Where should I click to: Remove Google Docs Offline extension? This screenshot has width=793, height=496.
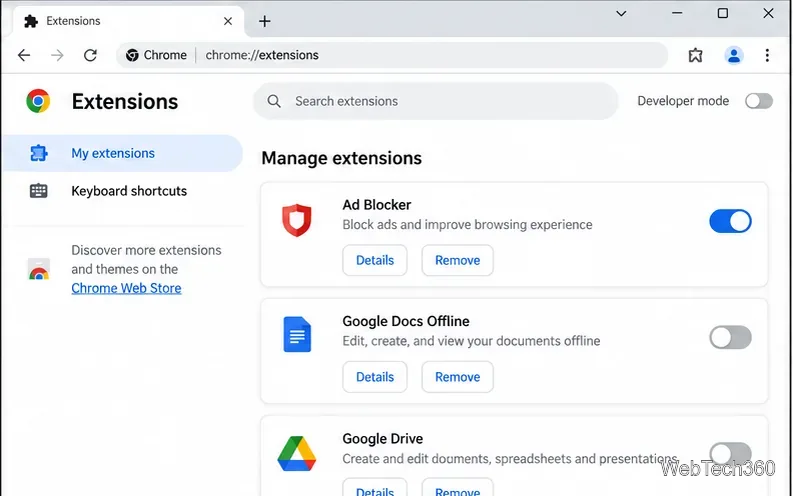coord(458,377)
